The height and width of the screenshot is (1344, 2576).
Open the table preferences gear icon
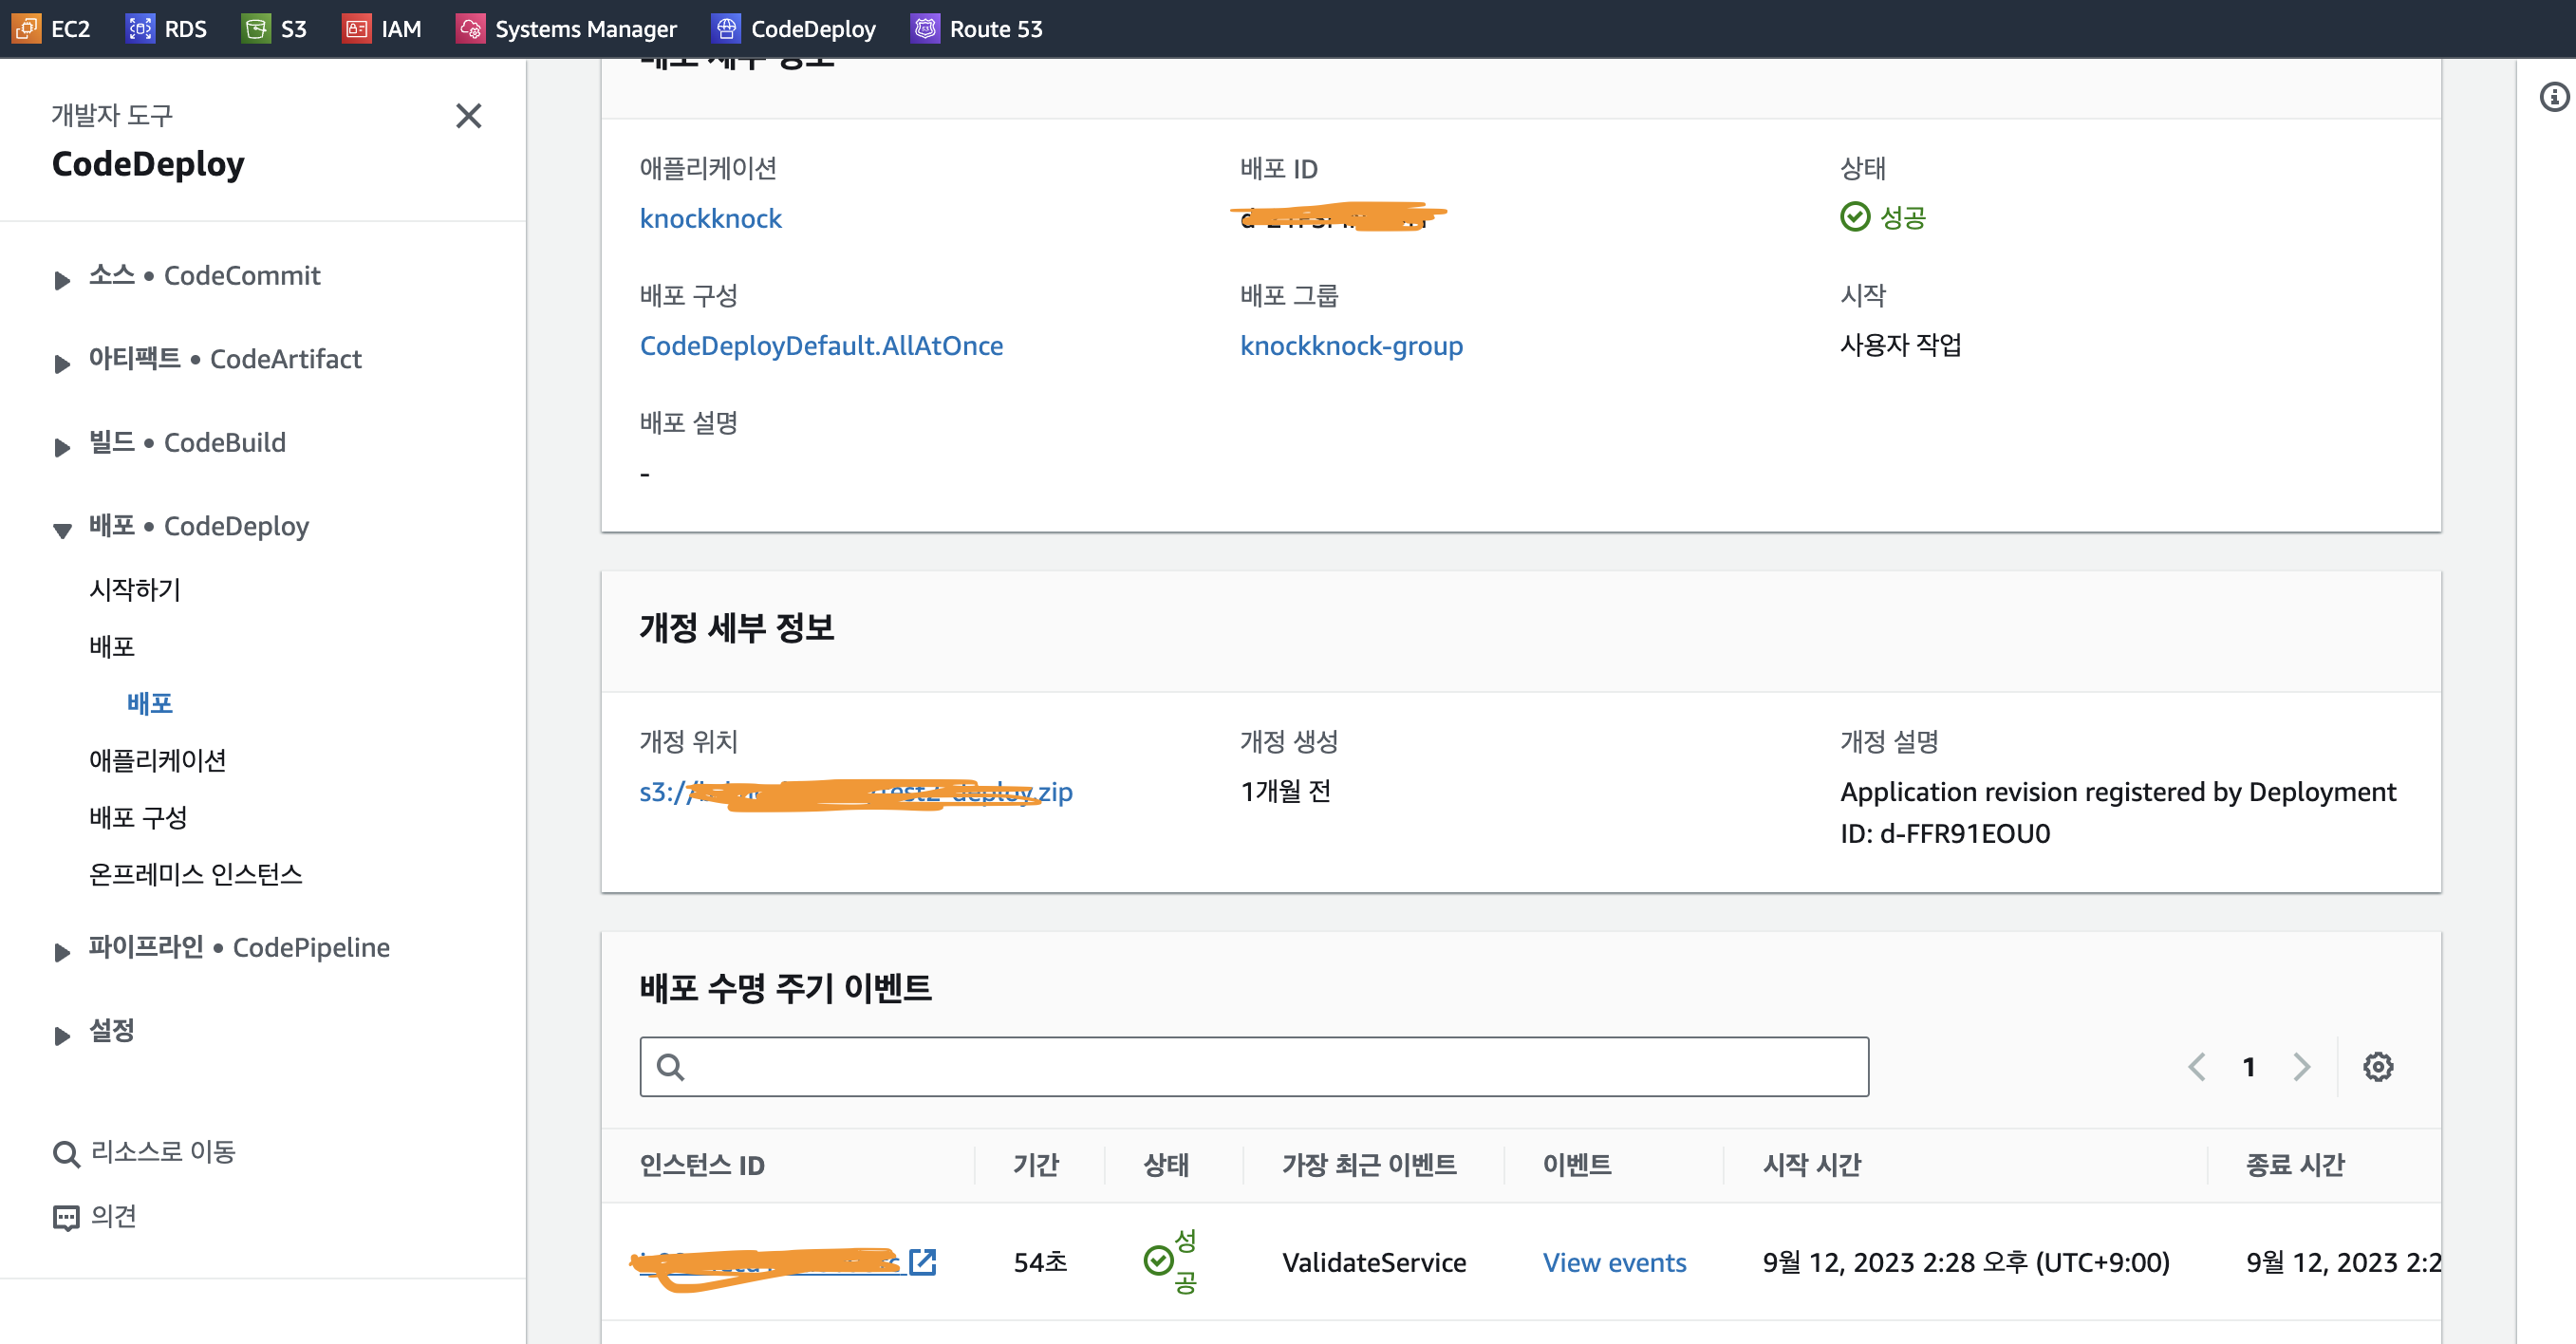(2377, 1067)
